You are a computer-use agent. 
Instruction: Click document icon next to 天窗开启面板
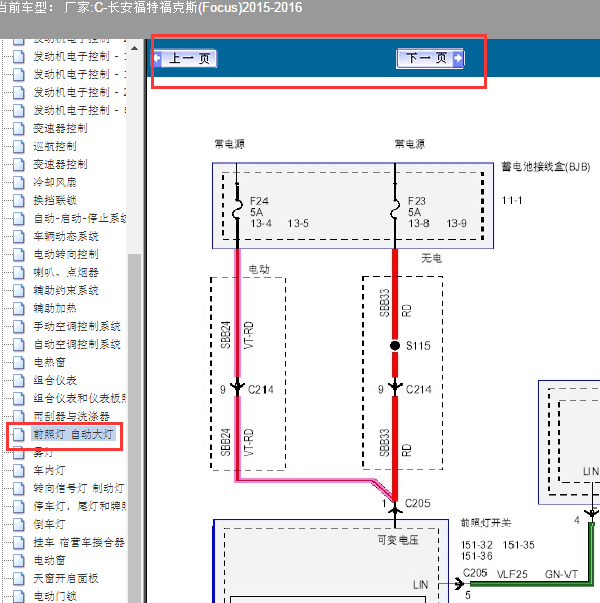[18, 578]
